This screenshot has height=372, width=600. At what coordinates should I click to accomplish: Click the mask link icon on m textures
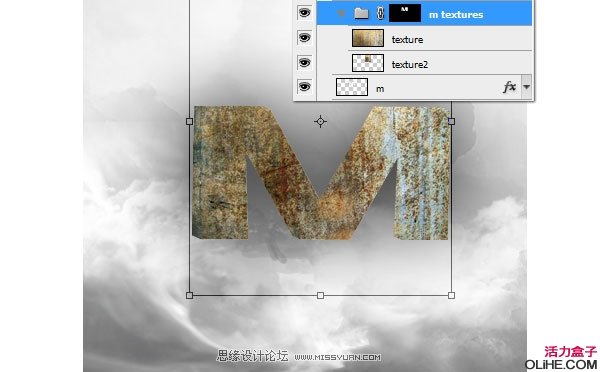(x=380, y=13)
